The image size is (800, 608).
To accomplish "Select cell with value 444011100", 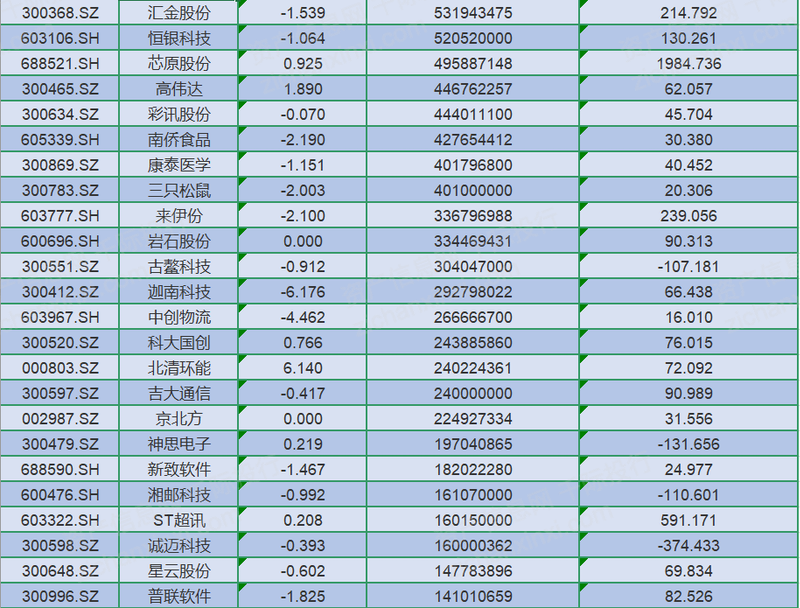I will click(x=474, y=114).
